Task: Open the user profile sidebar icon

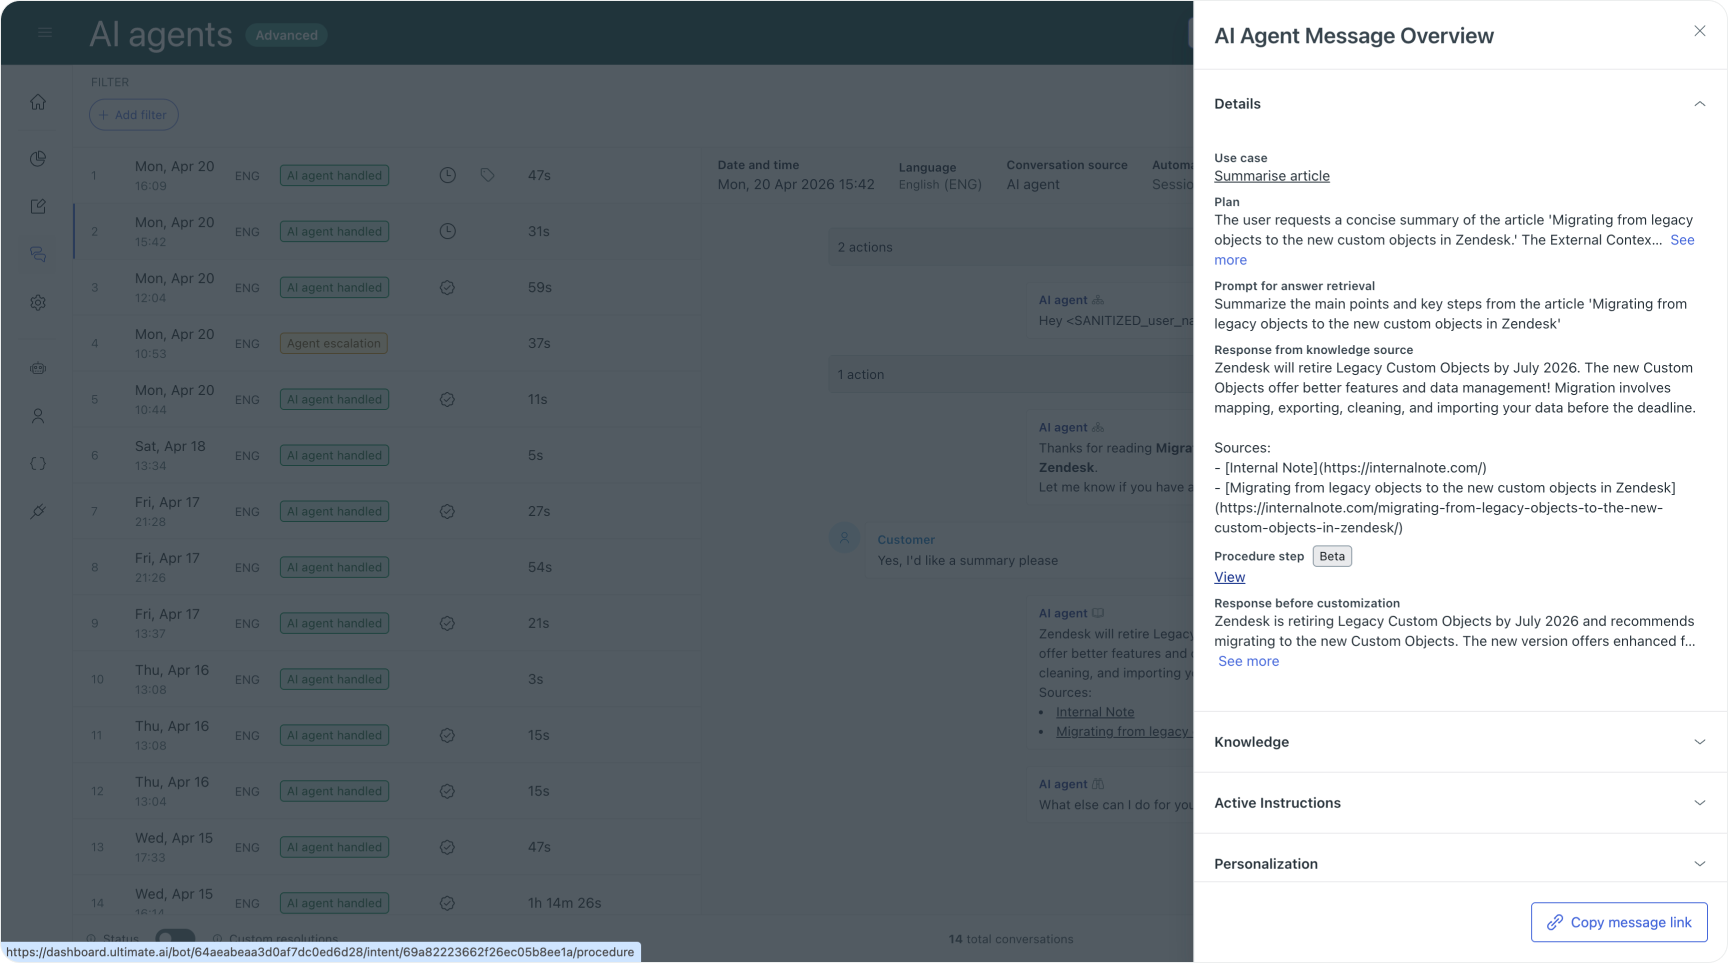Action: tap(38, 416)
